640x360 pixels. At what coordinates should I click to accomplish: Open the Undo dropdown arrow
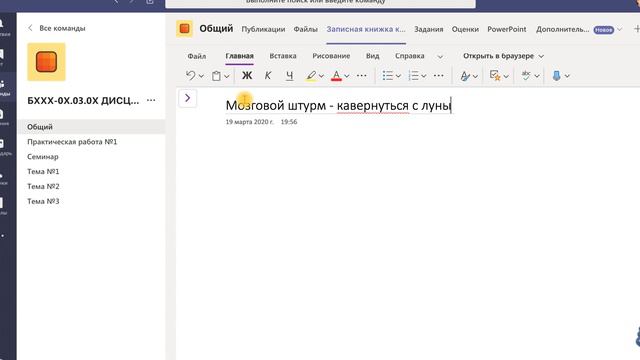click(201, 76)
